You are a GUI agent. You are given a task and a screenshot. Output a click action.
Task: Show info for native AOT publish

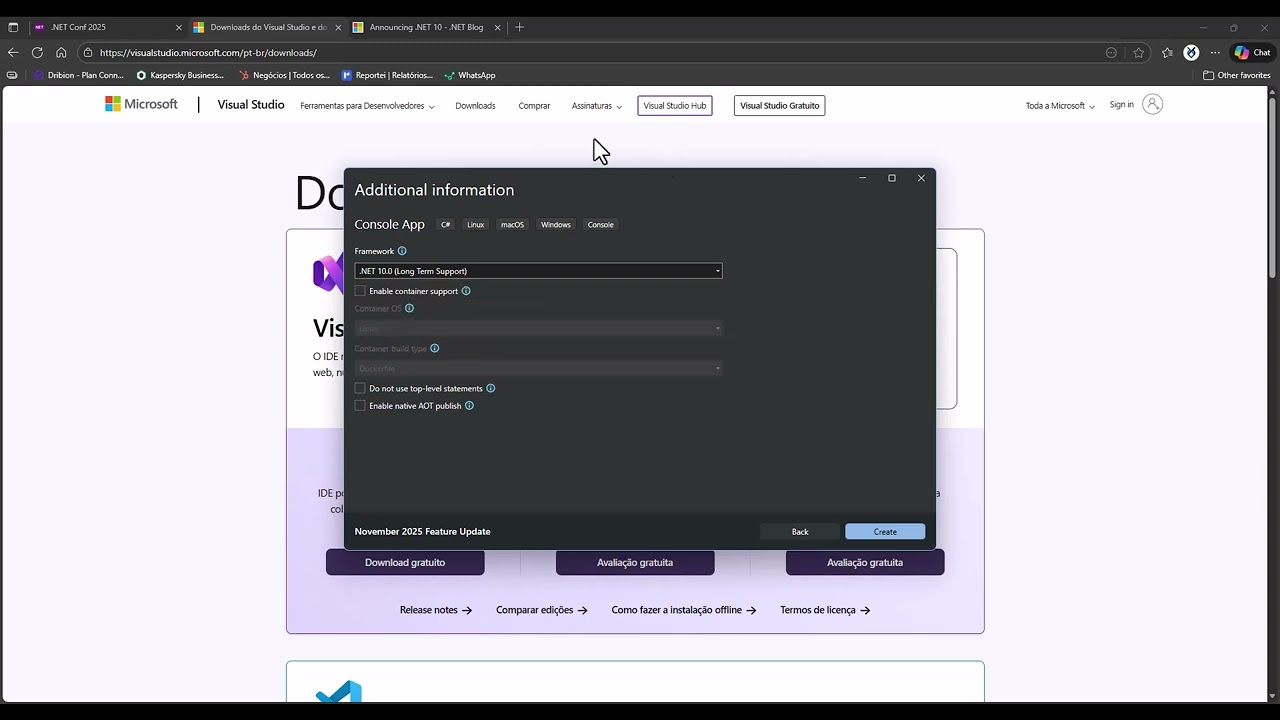(x=469, y=406)
